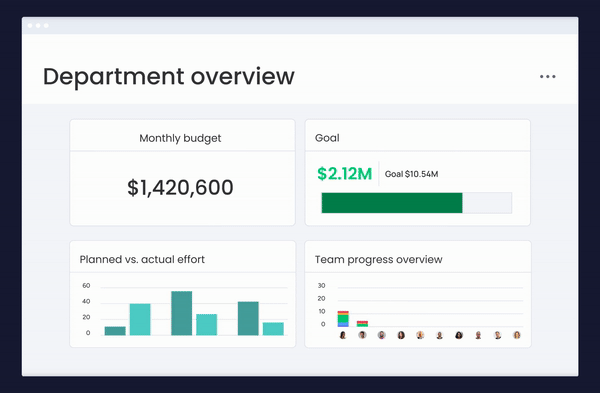Click the ninth team member avatar

(x=497, y=335)
